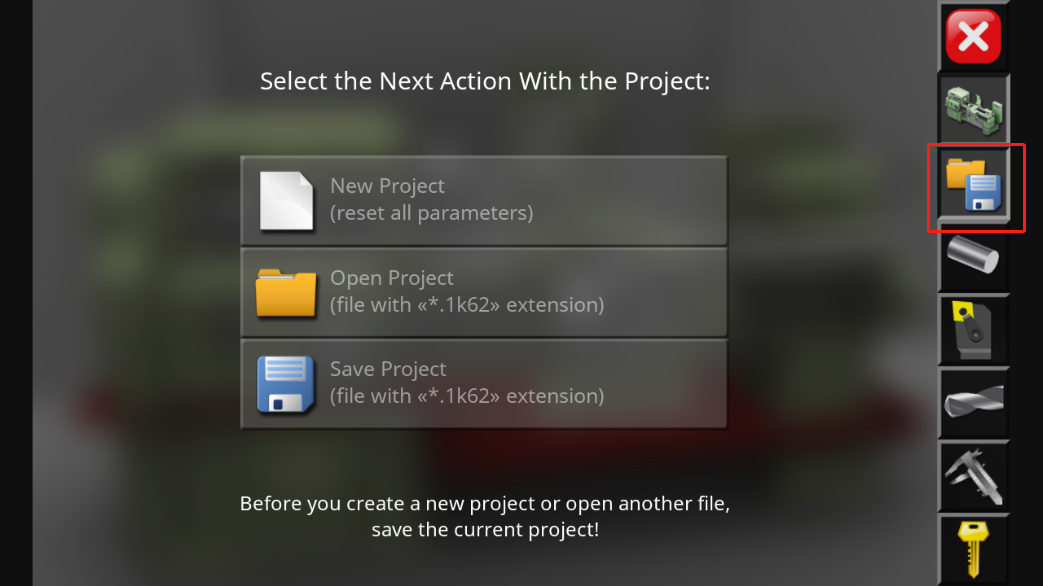Close the project menu with red X

point(973,37)
